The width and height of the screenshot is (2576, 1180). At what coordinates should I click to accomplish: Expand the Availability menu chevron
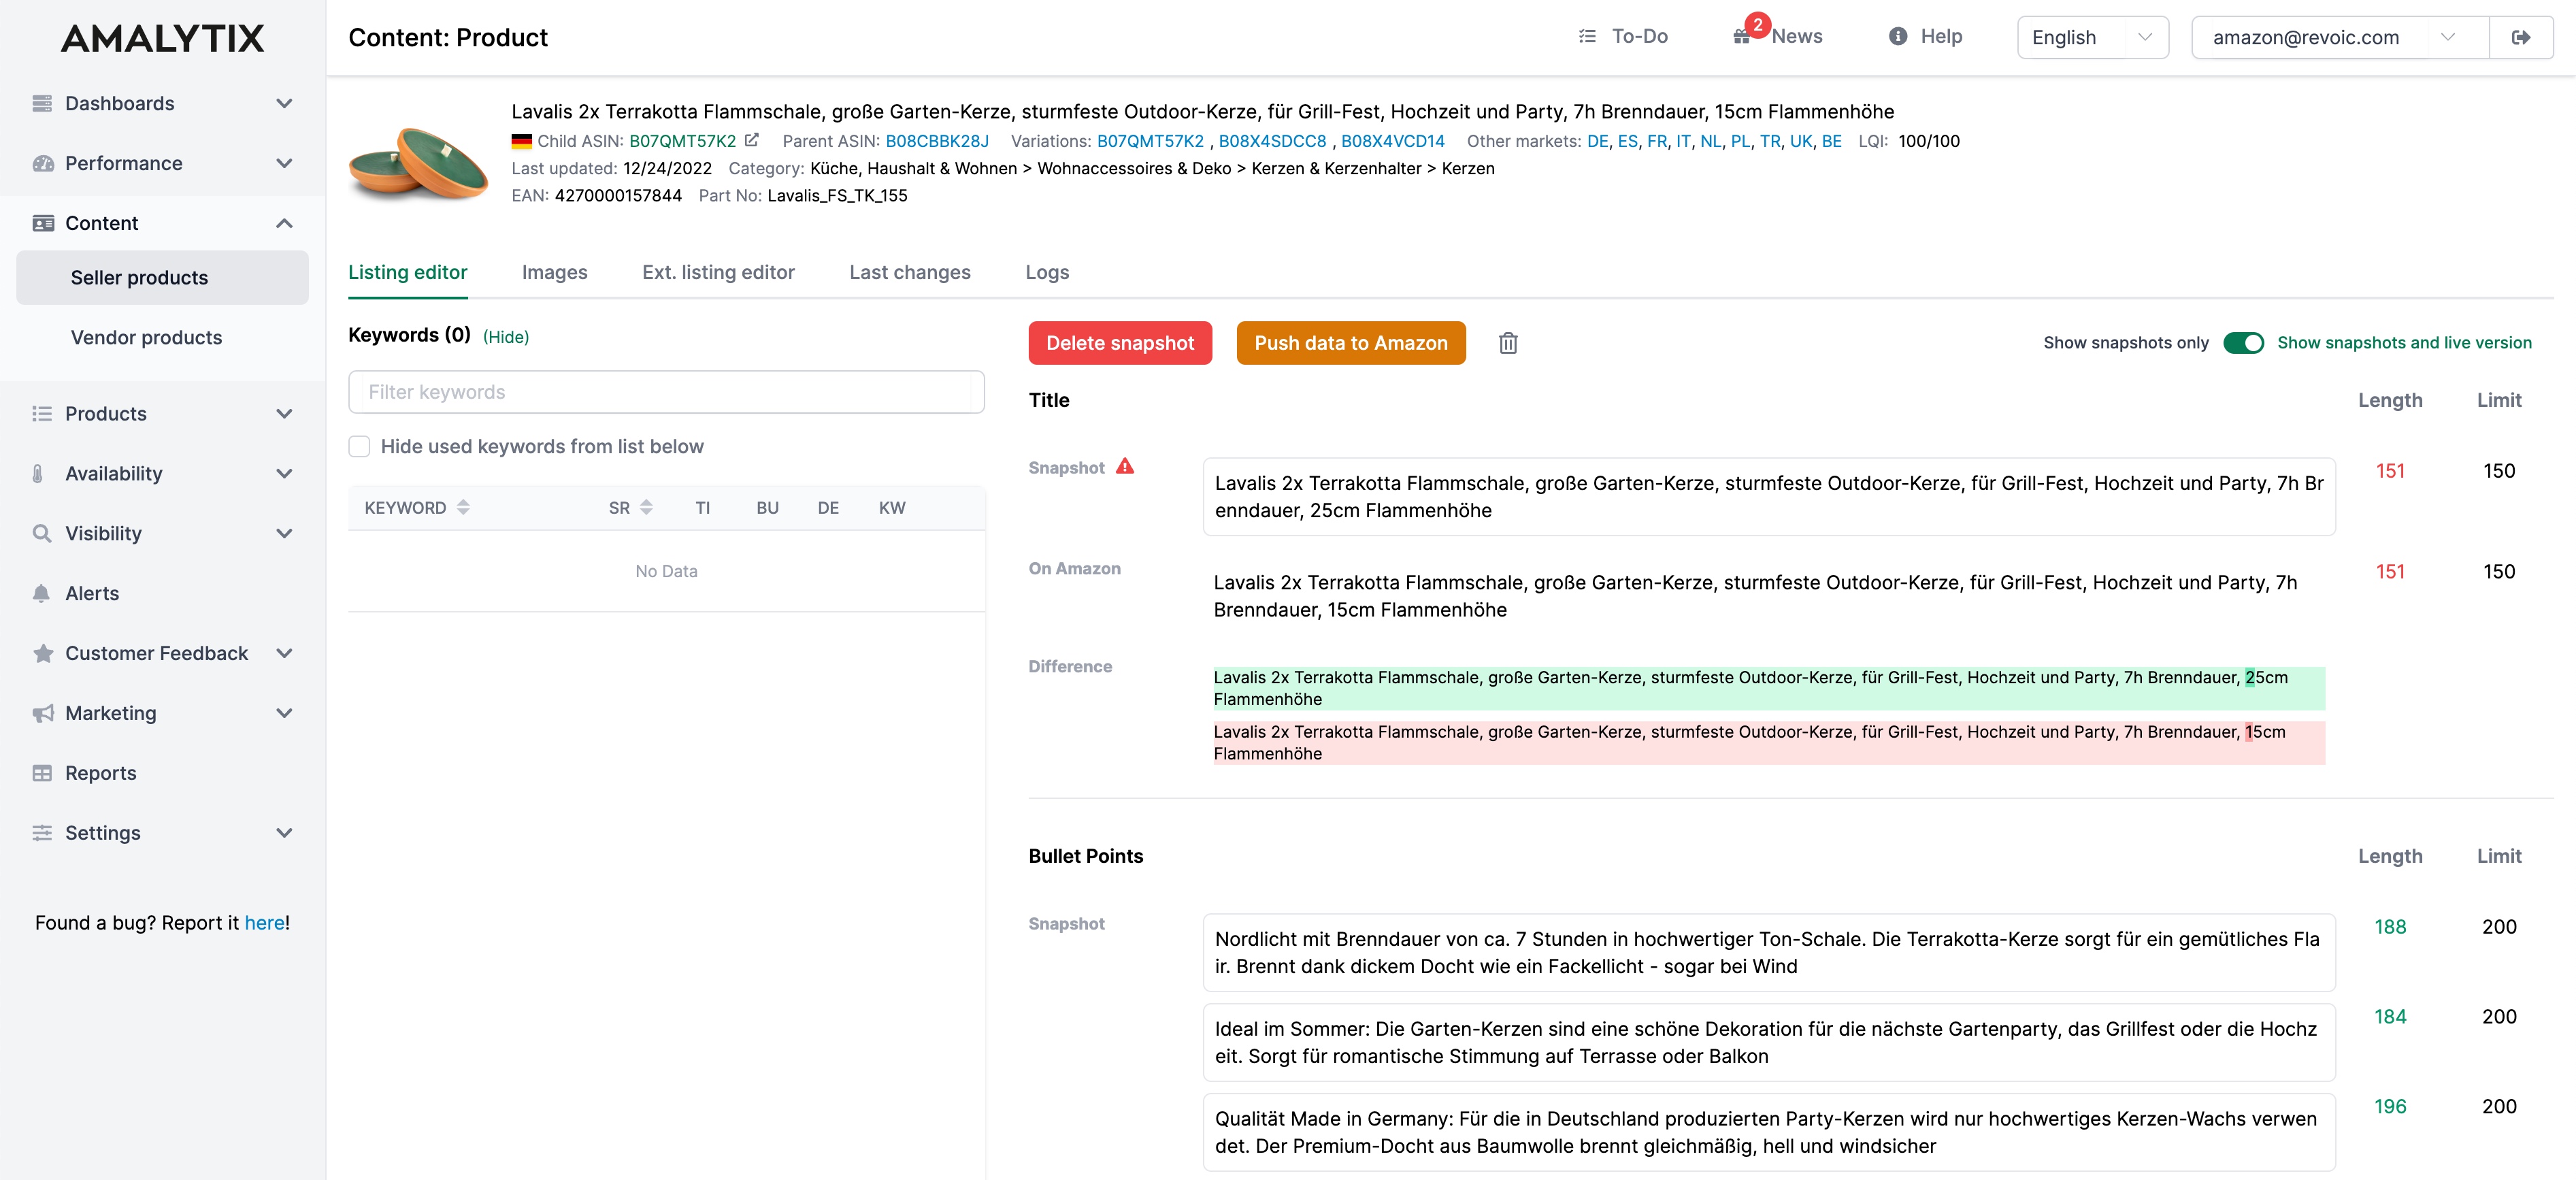point(284,473)
